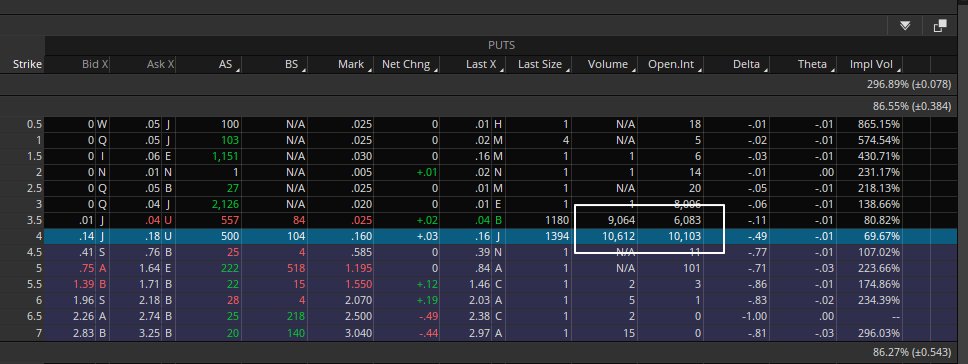Click the 10,612 volume value
This screenshot has height=364, width=968.
coord(618,236)
